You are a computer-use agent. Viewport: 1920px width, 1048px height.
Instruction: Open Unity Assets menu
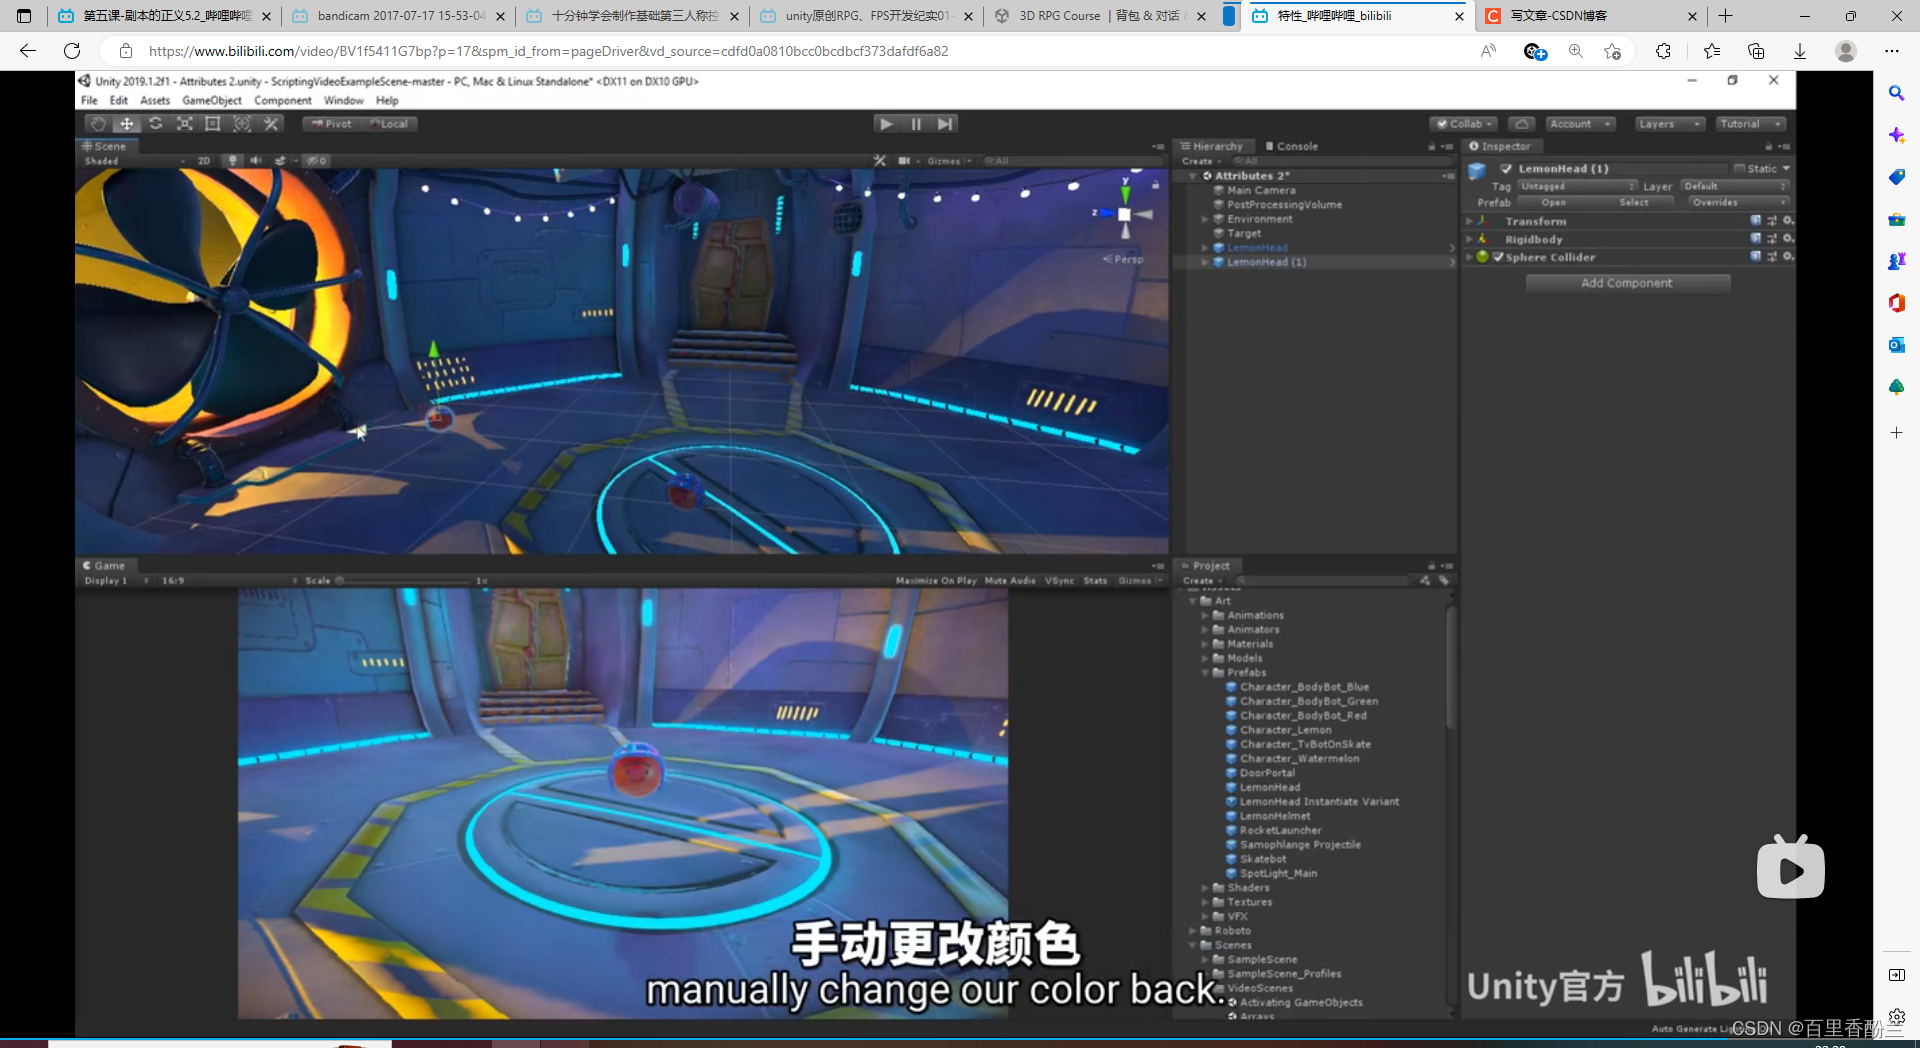(x=155, y=100)
